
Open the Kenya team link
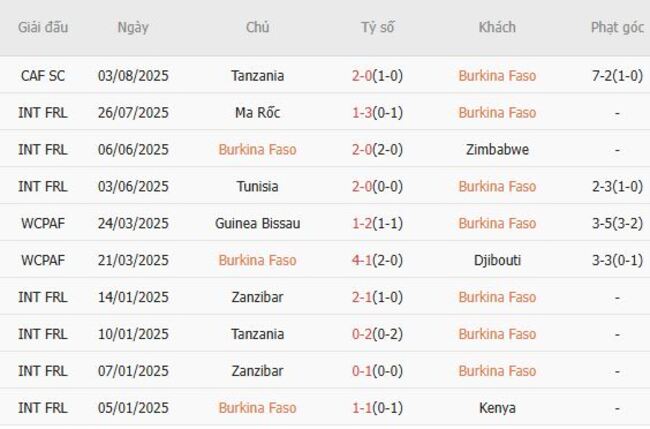(x=497, y=408)
